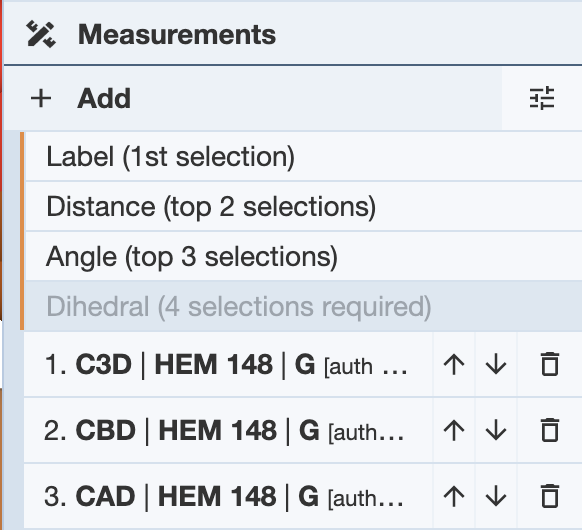Move CBD selection up with arrow
This screenshot has width=582, height=530.
[454, 431]
